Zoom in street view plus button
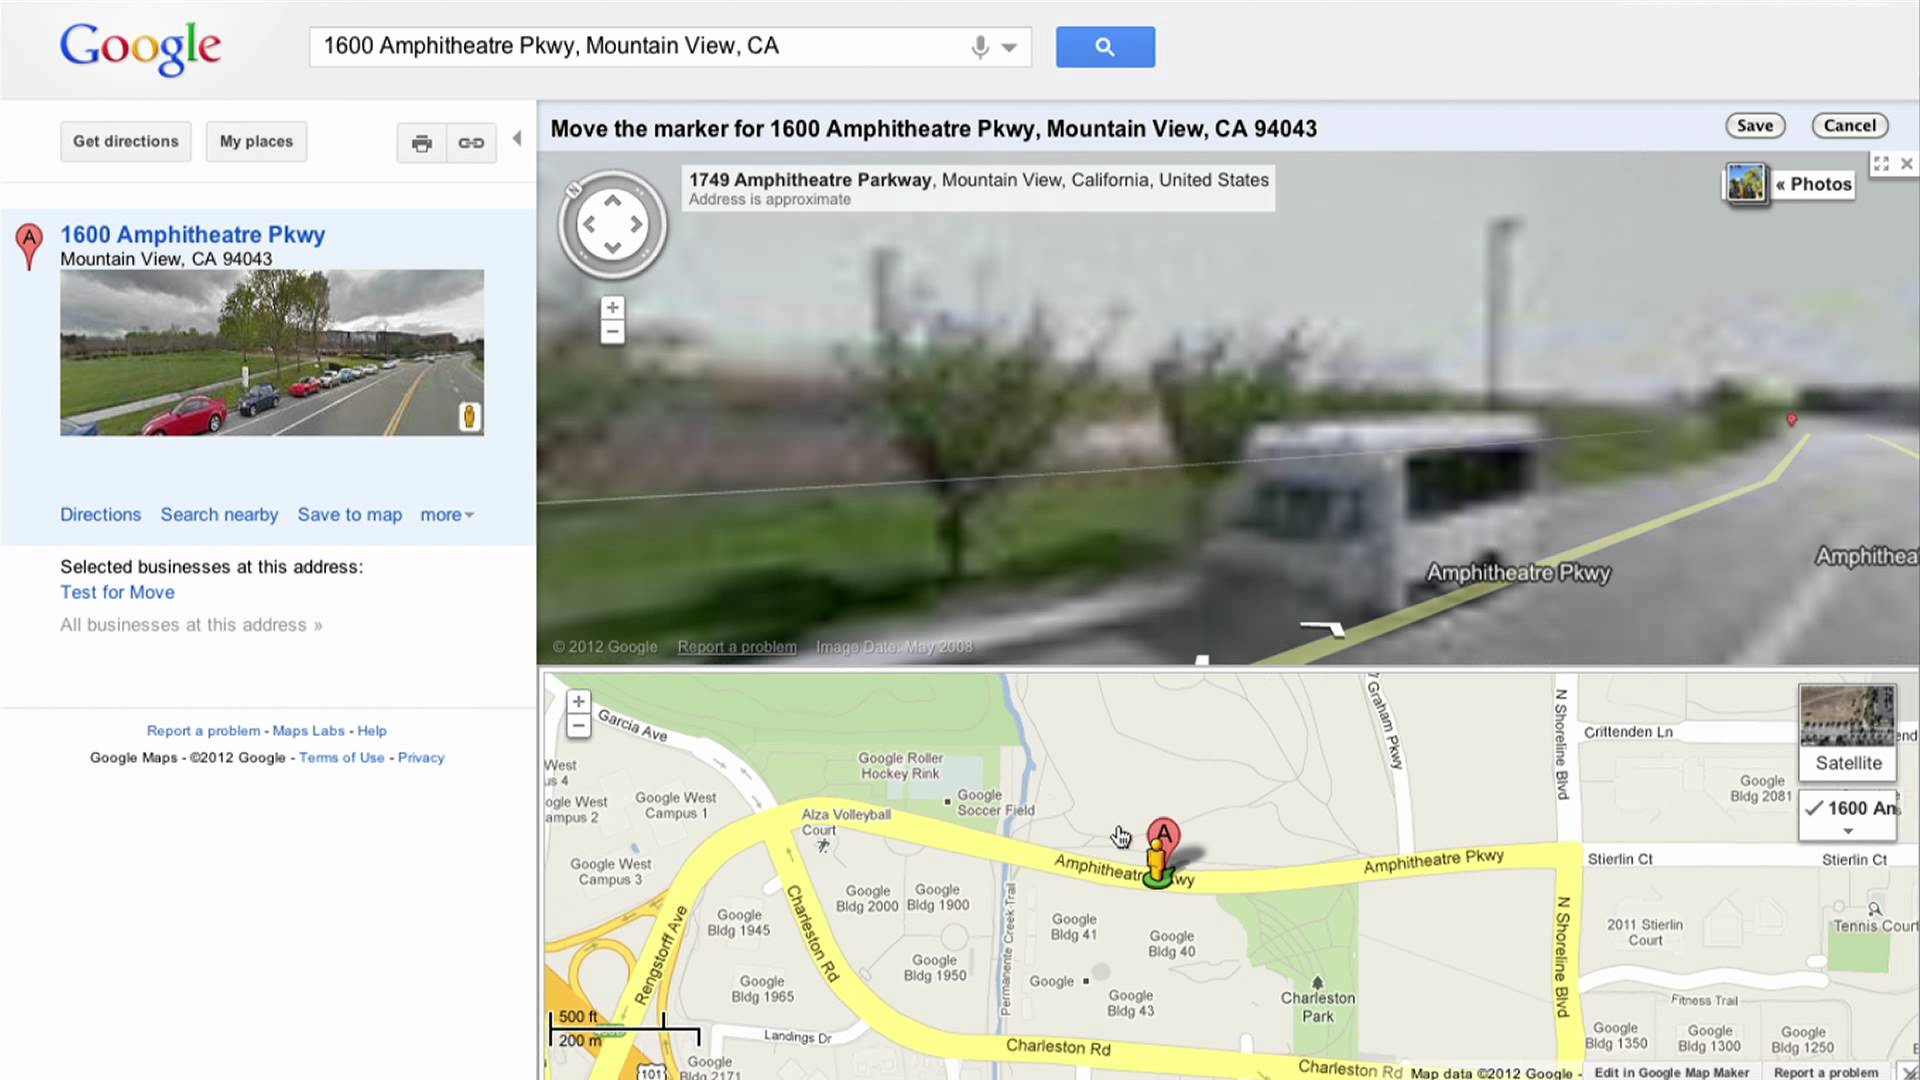 [612, 307]
